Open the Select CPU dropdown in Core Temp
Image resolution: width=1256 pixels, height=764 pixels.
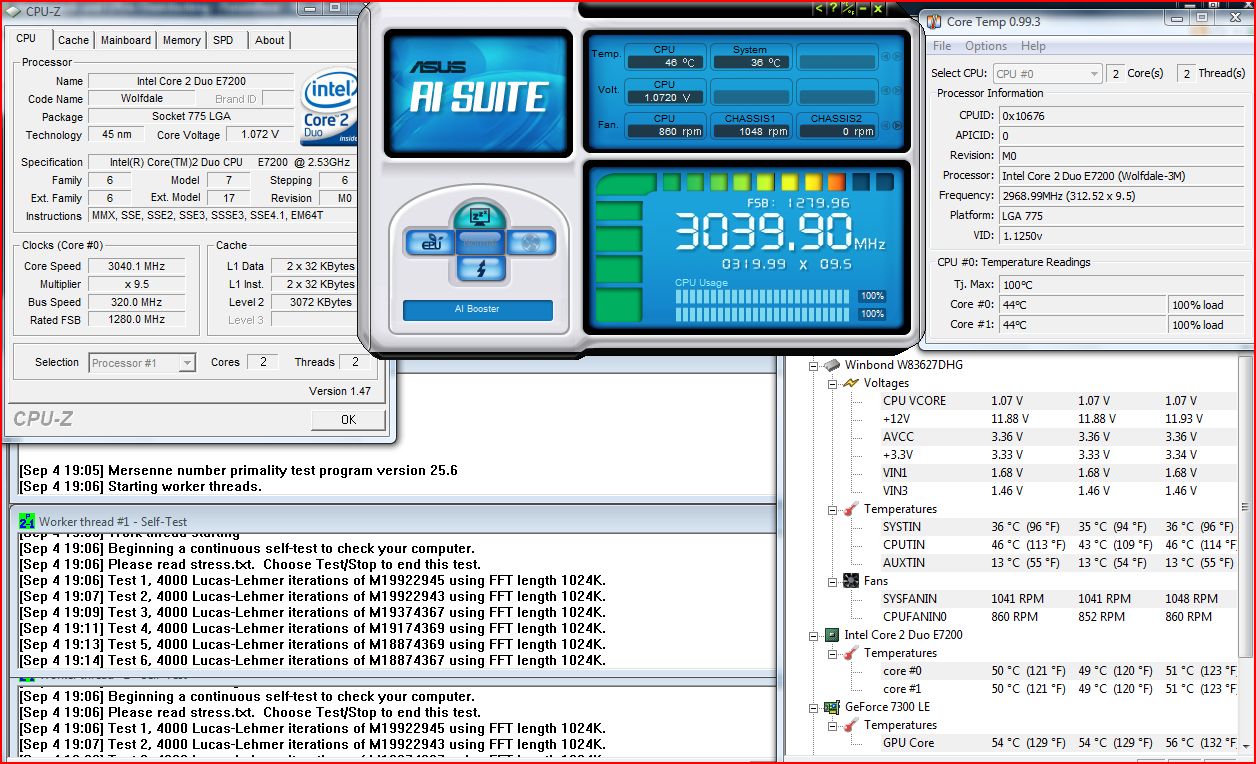[1047, 73]
